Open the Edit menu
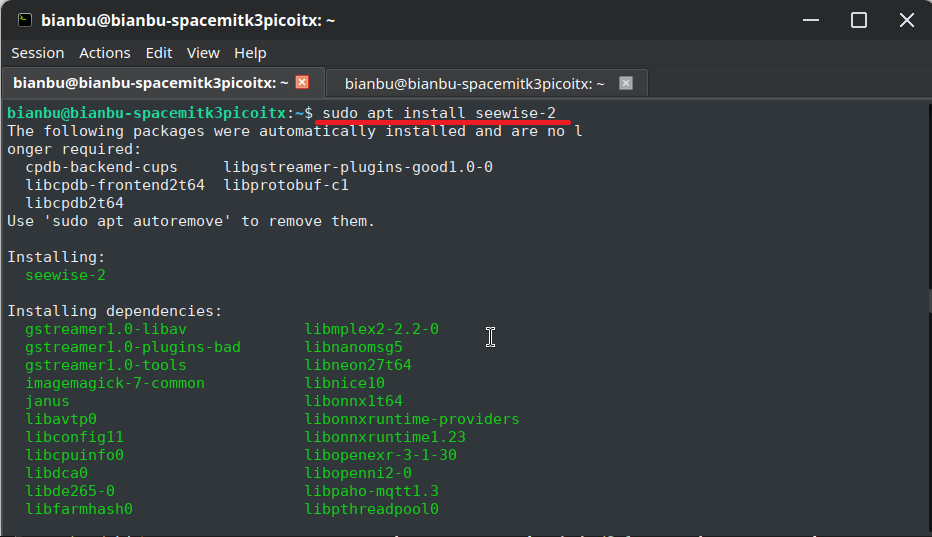This screenshot has height=537, width=932. pyautogui.click(x=159, y=53)
